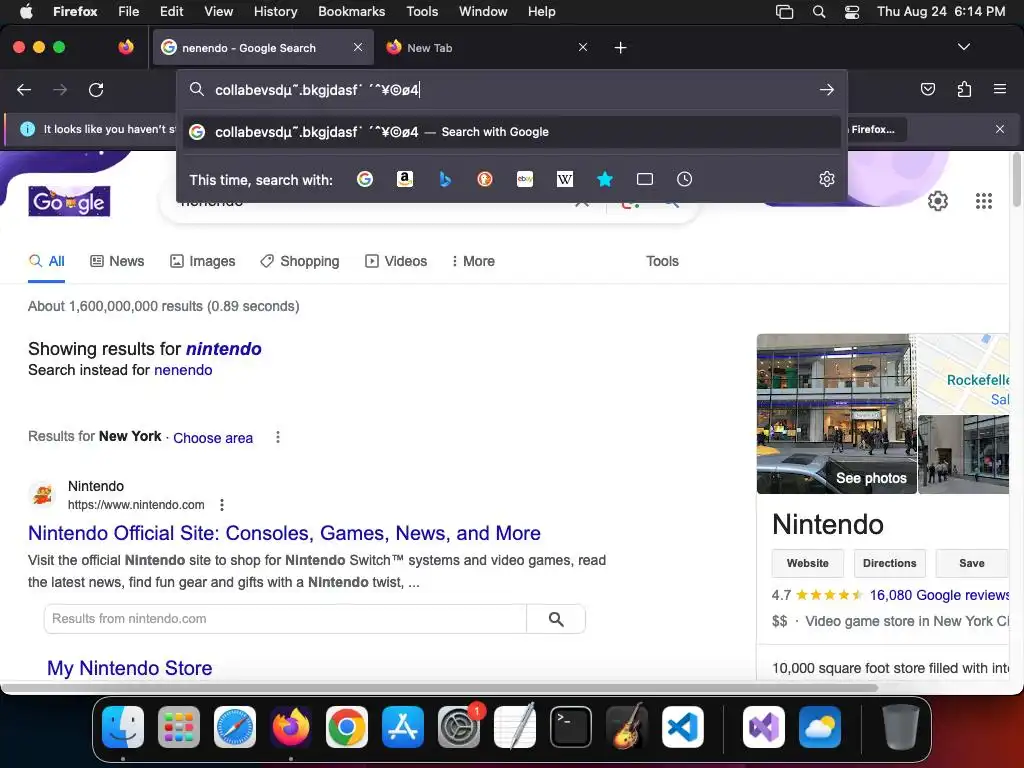
Task: Open Google Chrome from the dock
Action: pyautogui.click(x=347, y=727)
